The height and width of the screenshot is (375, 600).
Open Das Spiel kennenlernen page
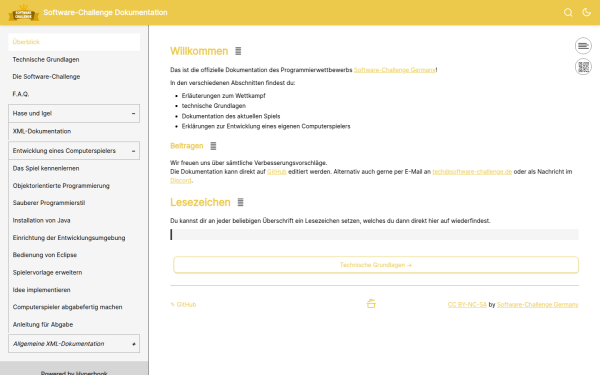[74, 168]
